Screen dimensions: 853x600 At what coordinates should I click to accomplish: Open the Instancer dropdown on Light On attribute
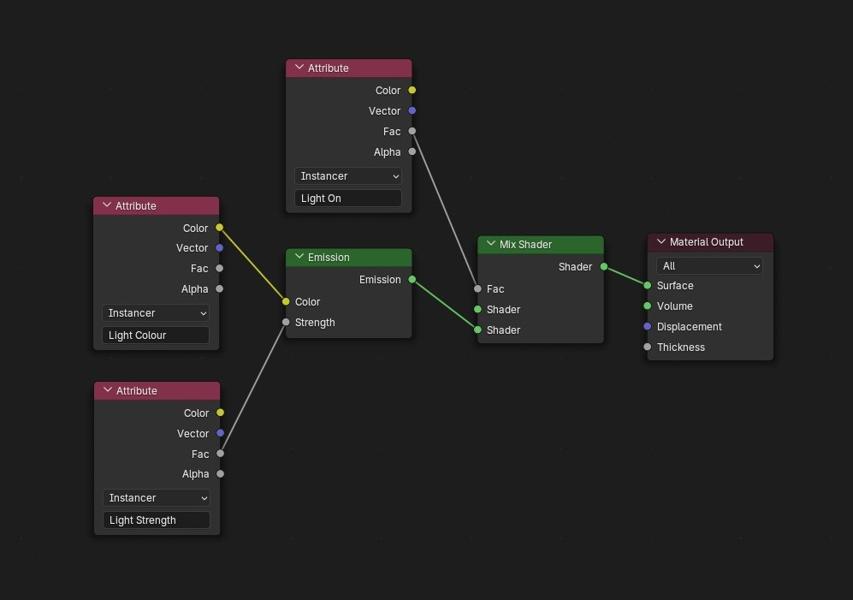pyautogui.click(x=347, y=176)
